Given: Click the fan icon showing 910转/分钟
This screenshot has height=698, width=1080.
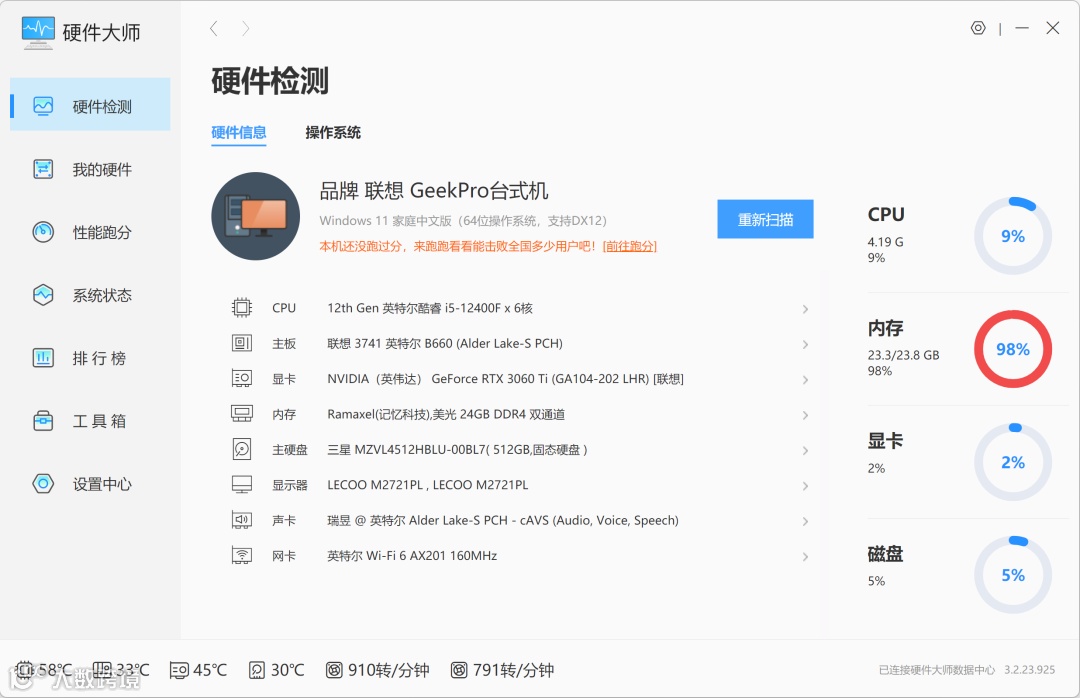Looking at the screenshot, I should click(334, 670).
